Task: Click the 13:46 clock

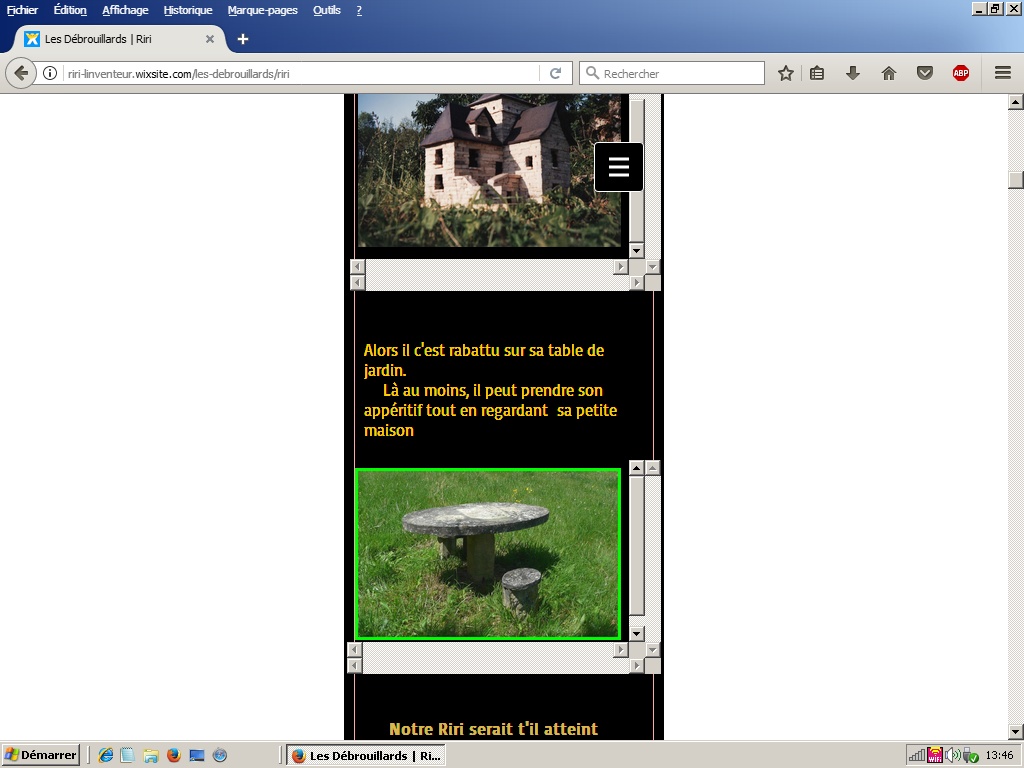Action: pyautogui.click(x=999, y=756)
